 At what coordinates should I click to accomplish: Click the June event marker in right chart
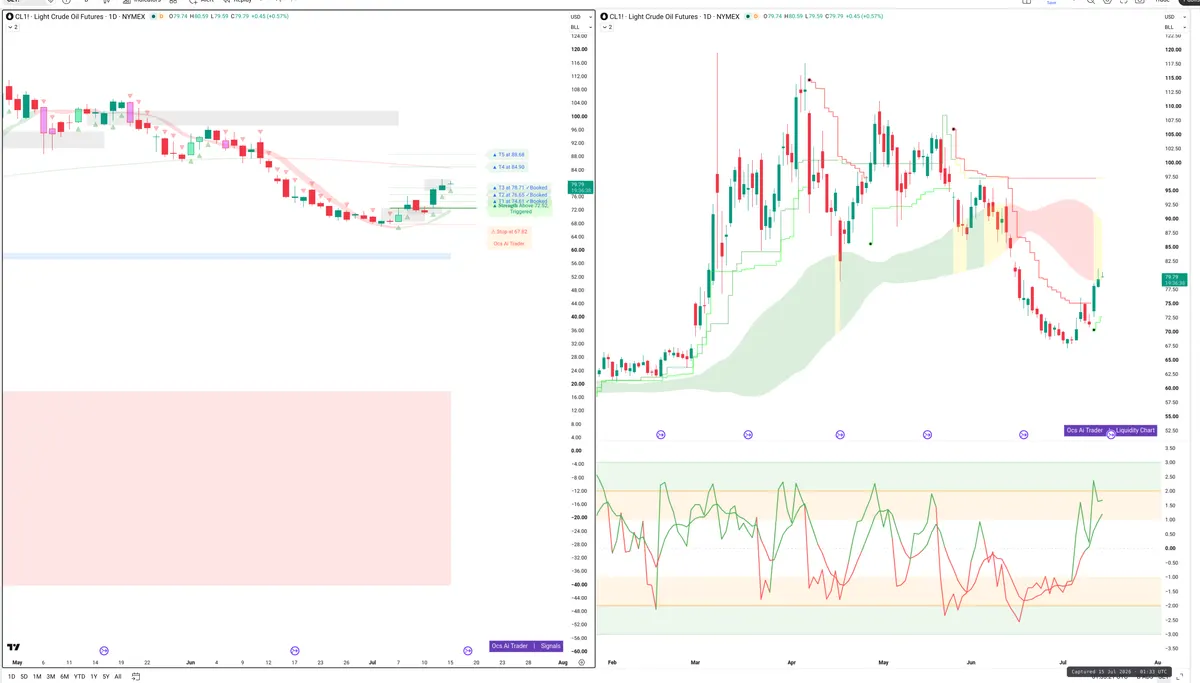tap(1024, 434)
